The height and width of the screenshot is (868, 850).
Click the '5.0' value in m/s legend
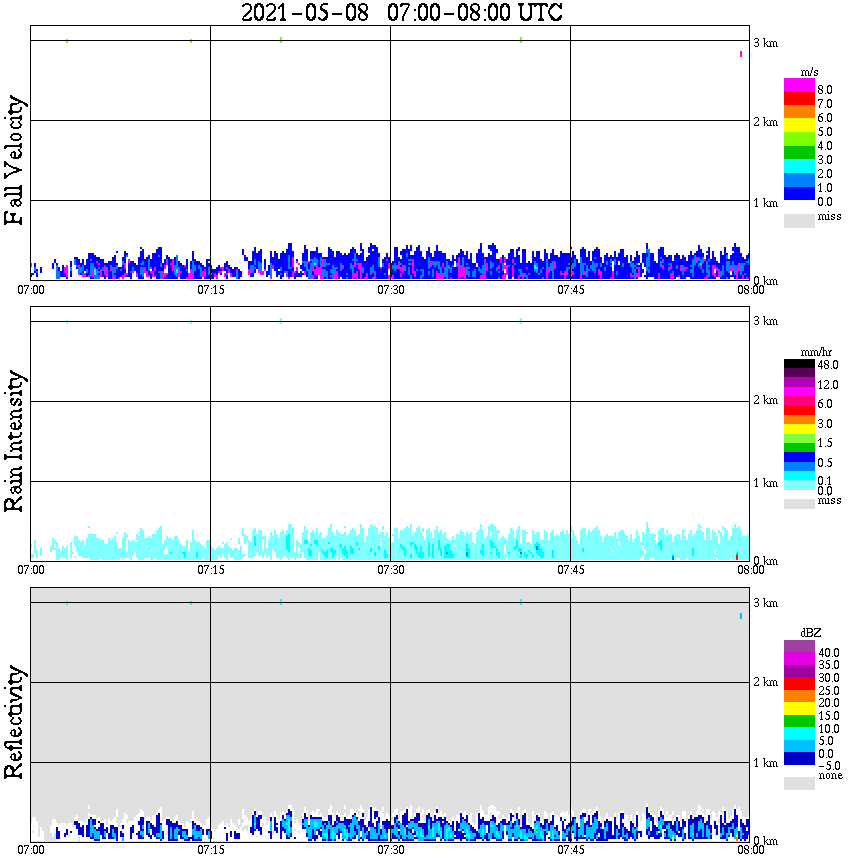[x=825, y=132]
